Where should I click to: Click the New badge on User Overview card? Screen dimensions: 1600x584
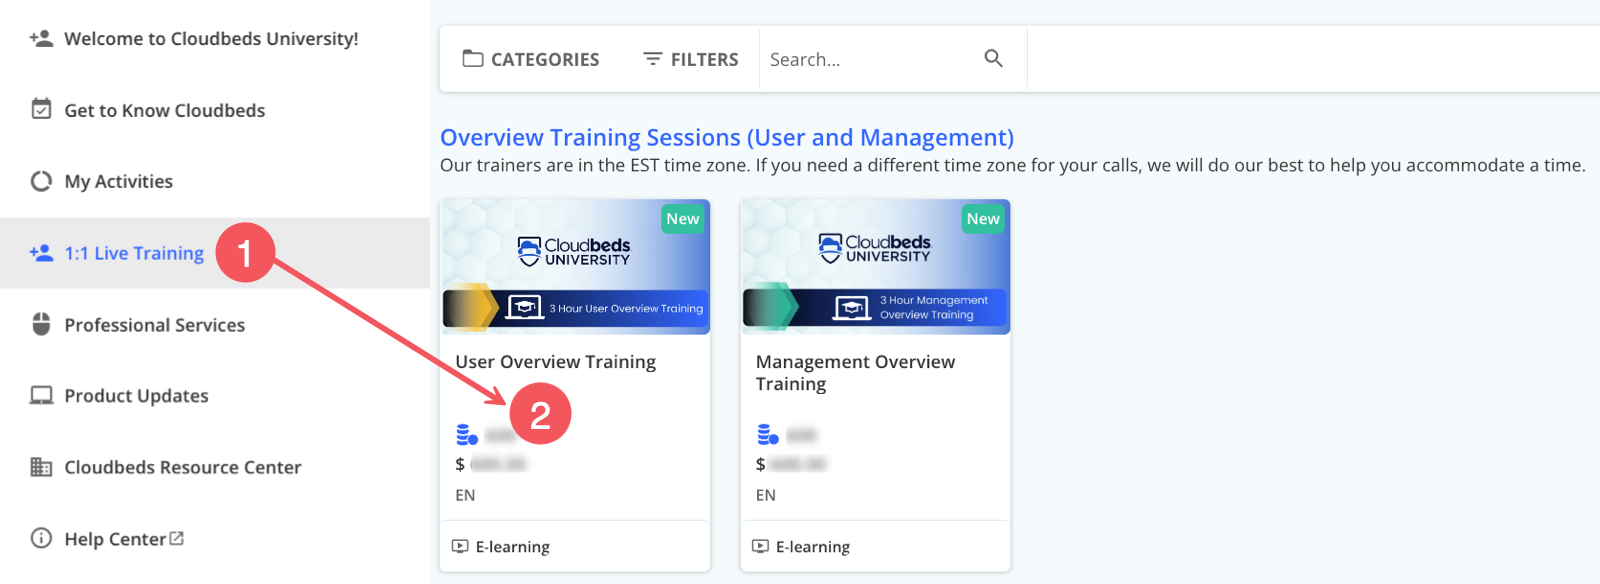click(x=683, y=219)
